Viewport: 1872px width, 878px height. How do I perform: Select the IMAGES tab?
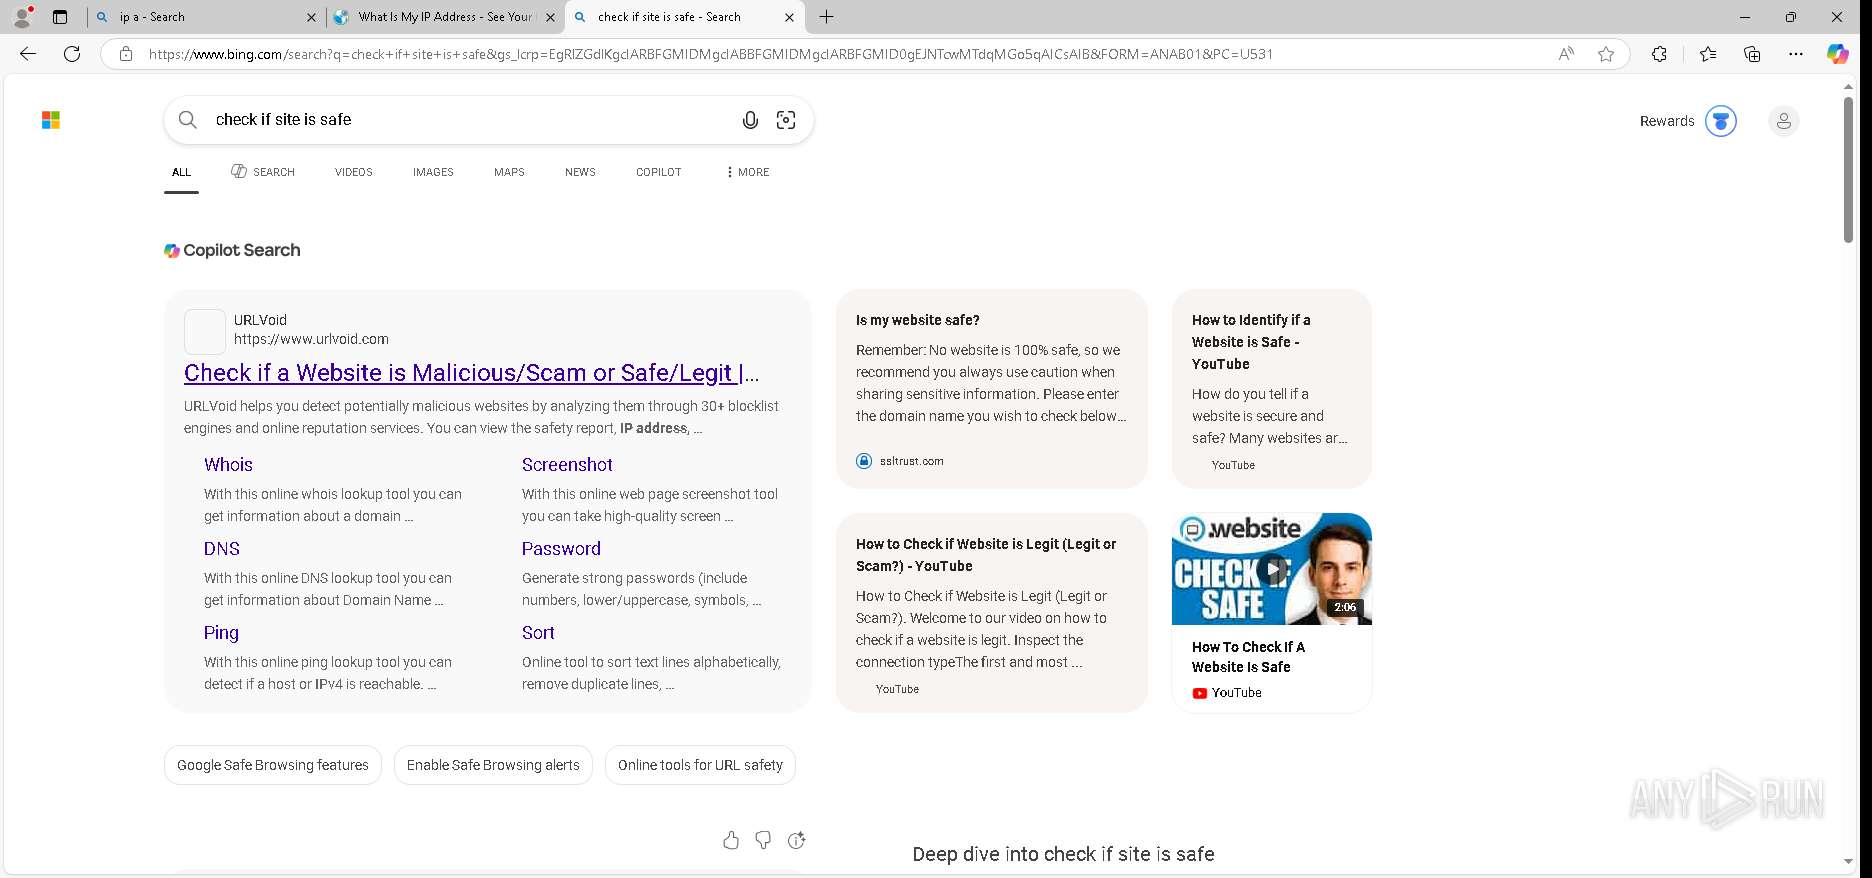pyautogui.click(x=433, y=172)
